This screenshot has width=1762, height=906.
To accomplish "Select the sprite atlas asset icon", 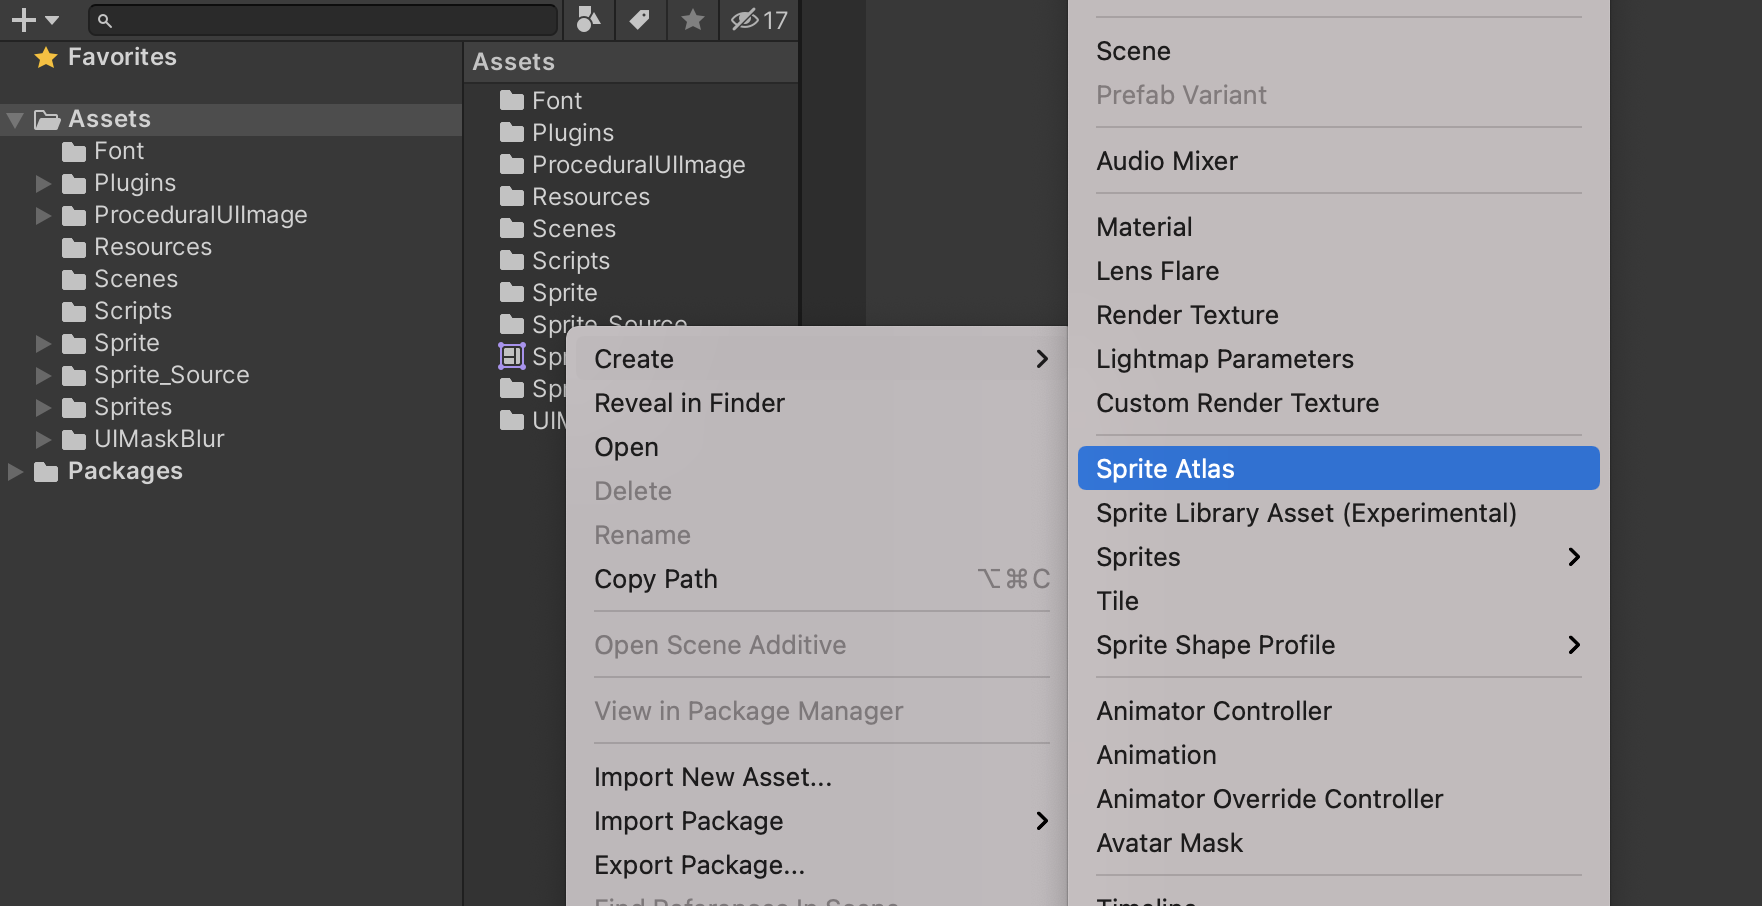I will point(512,356).
